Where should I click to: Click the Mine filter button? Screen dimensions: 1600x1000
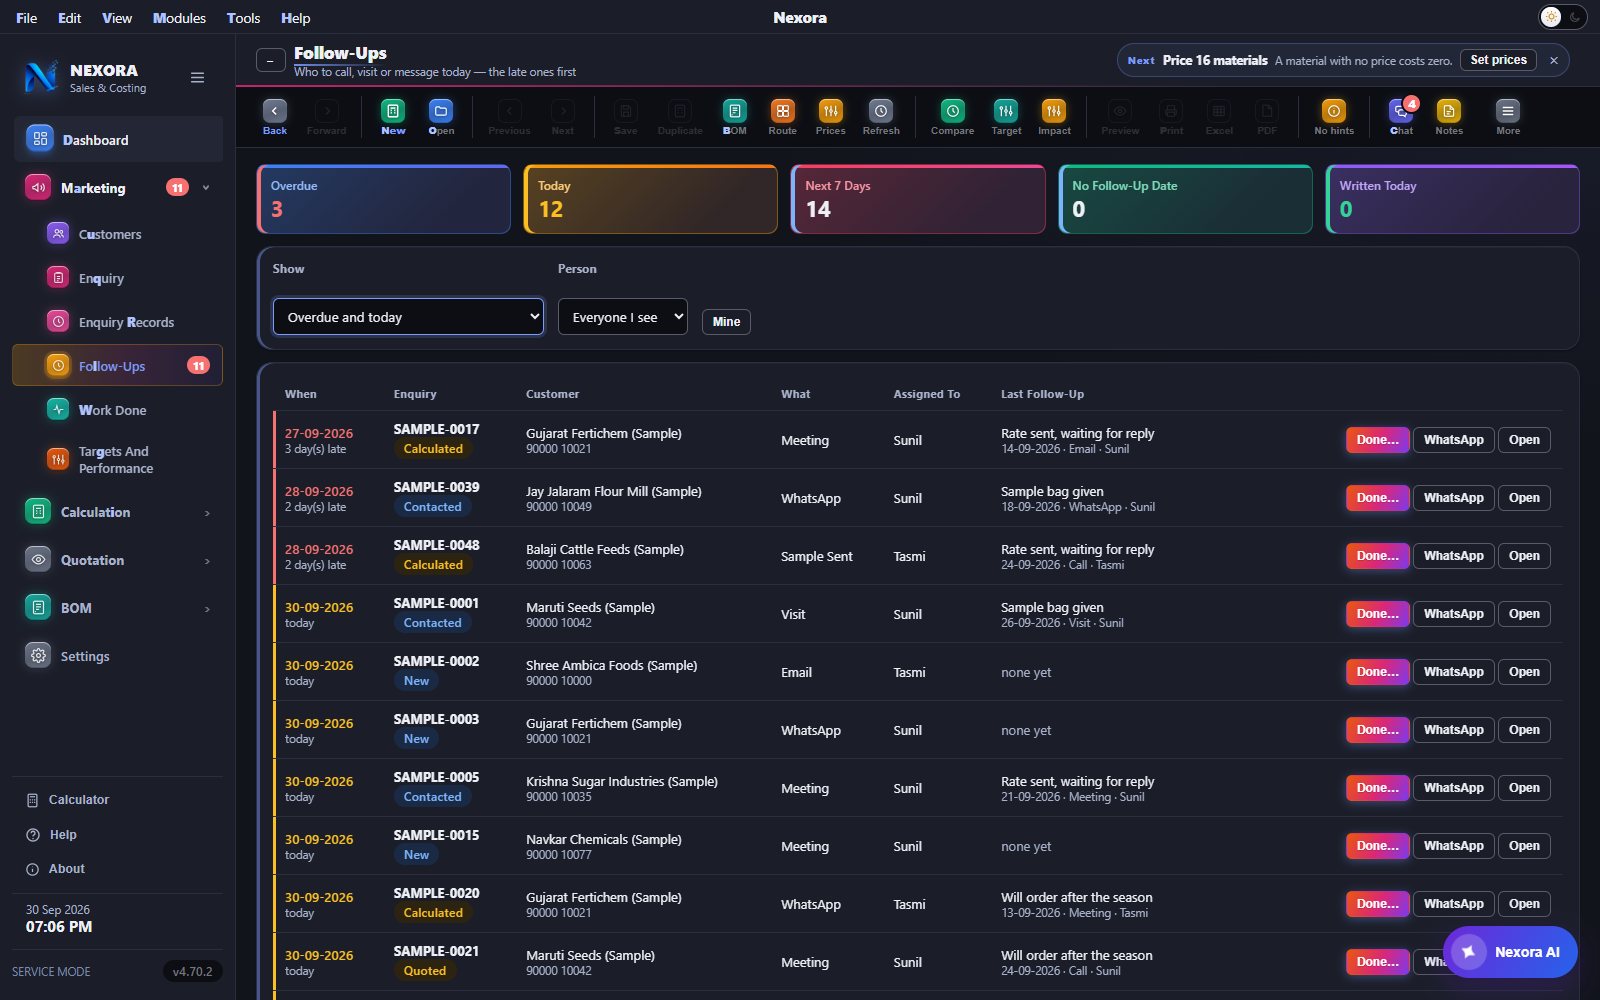pyautogui.click(x=726, y=321)
